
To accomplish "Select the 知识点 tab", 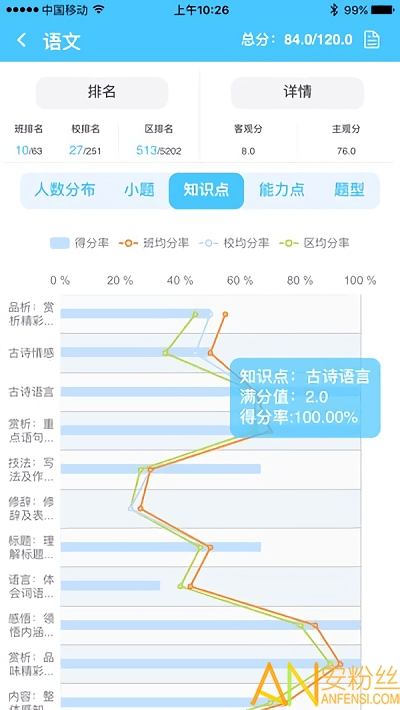I will coord(206,191).
